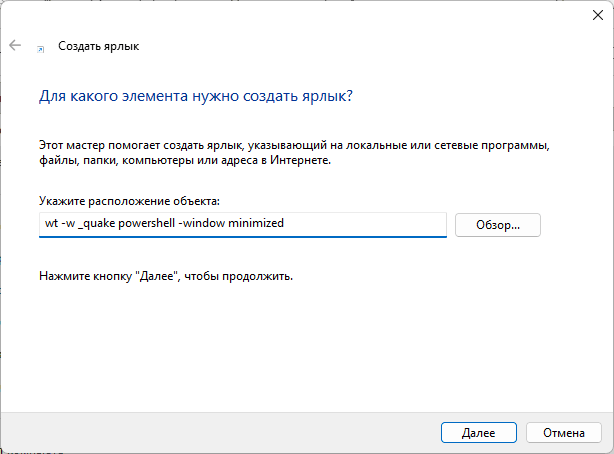Click "_quake" inside the object location field
614x454 pixels.
[95, 224]
